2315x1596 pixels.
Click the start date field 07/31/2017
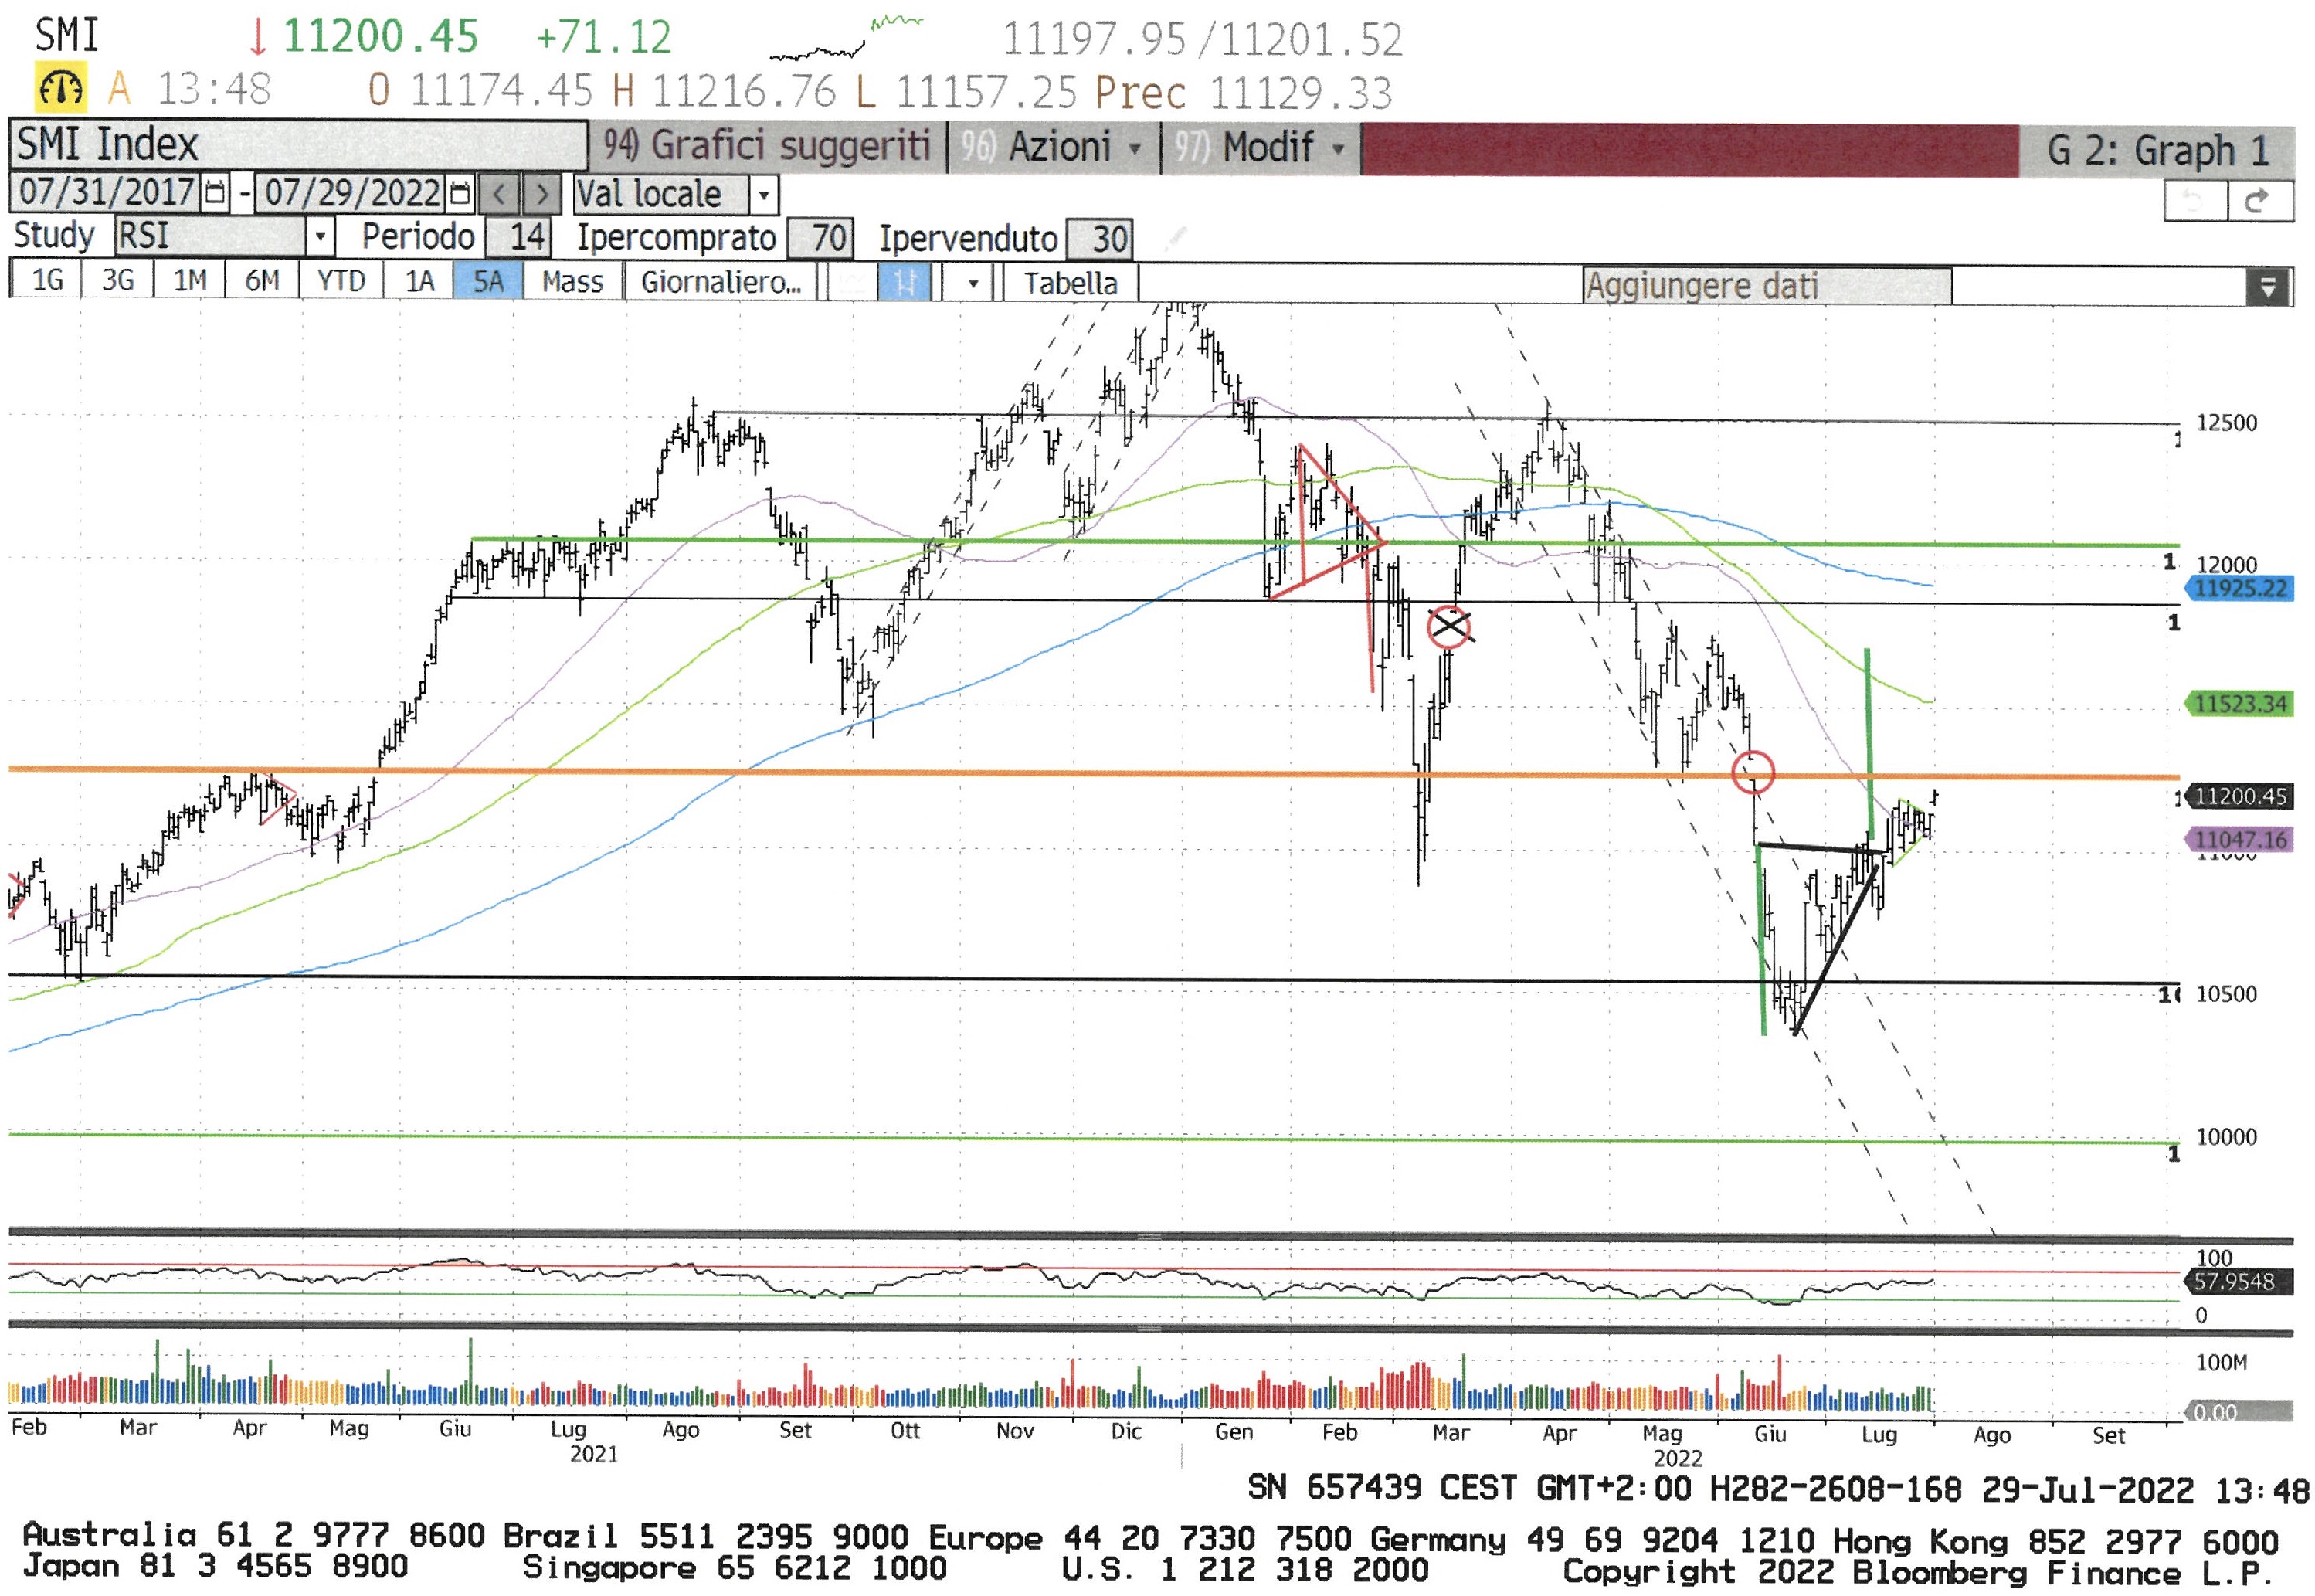pyautogui.click(x=106, y=192)
